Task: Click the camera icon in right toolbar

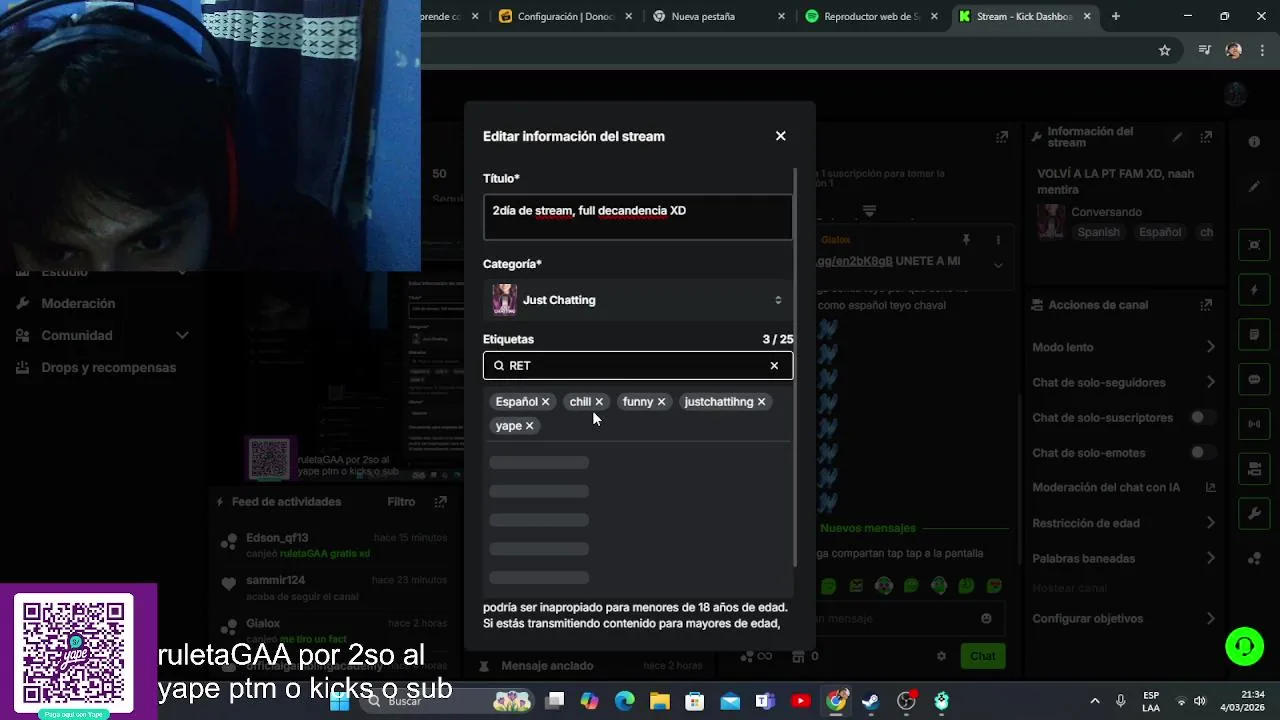Action: 1254,469
